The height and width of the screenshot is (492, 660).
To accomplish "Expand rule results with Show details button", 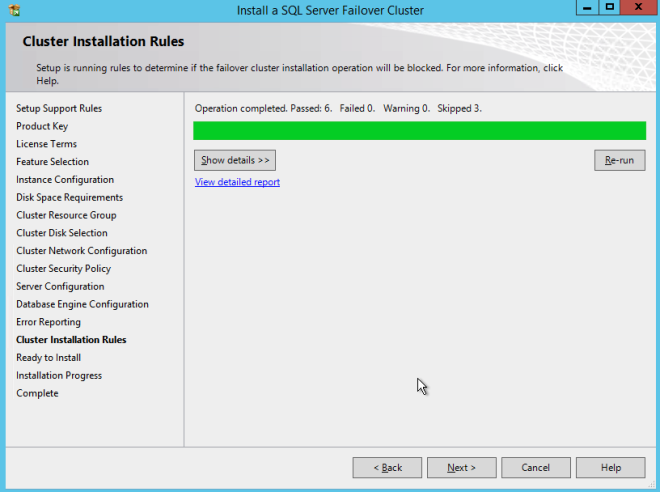I will (x=235, y=160).
